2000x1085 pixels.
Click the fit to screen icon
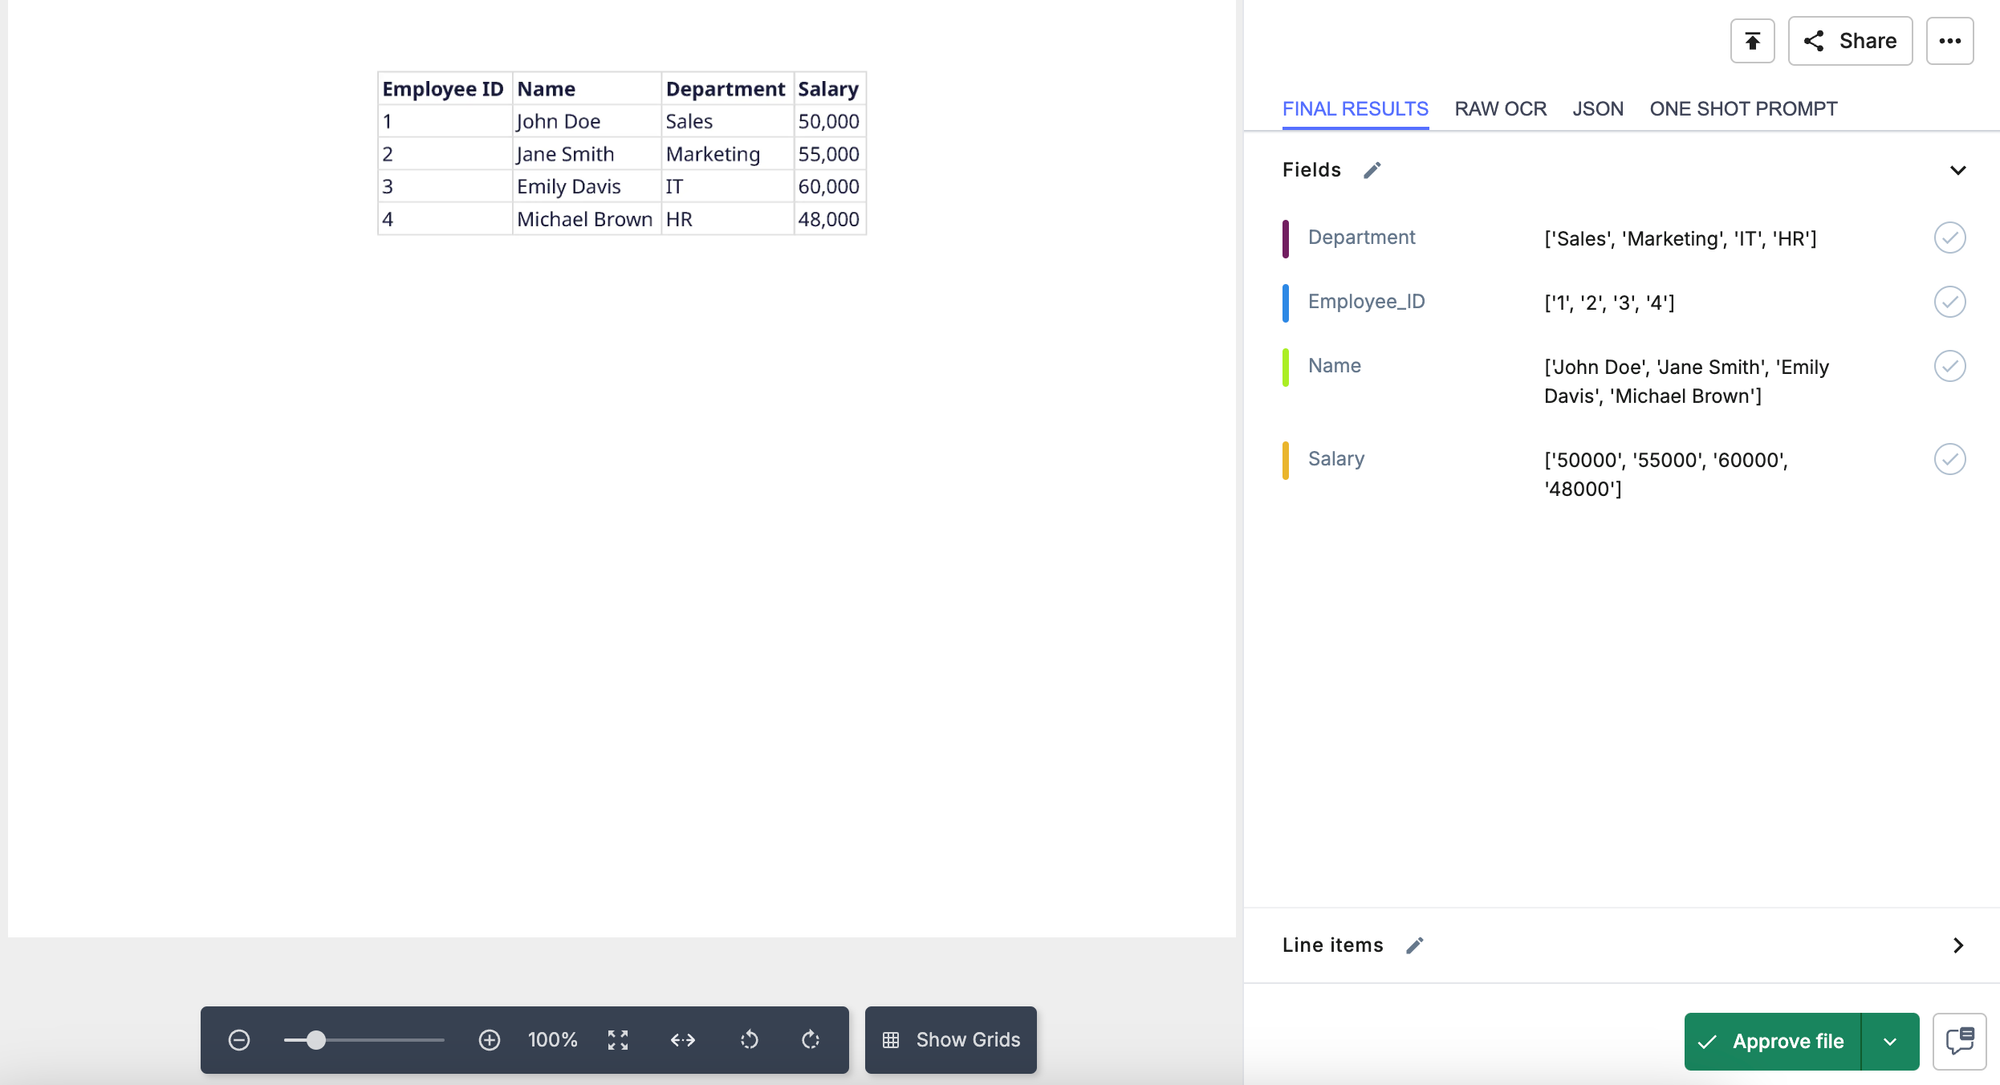pos(618,1040)
